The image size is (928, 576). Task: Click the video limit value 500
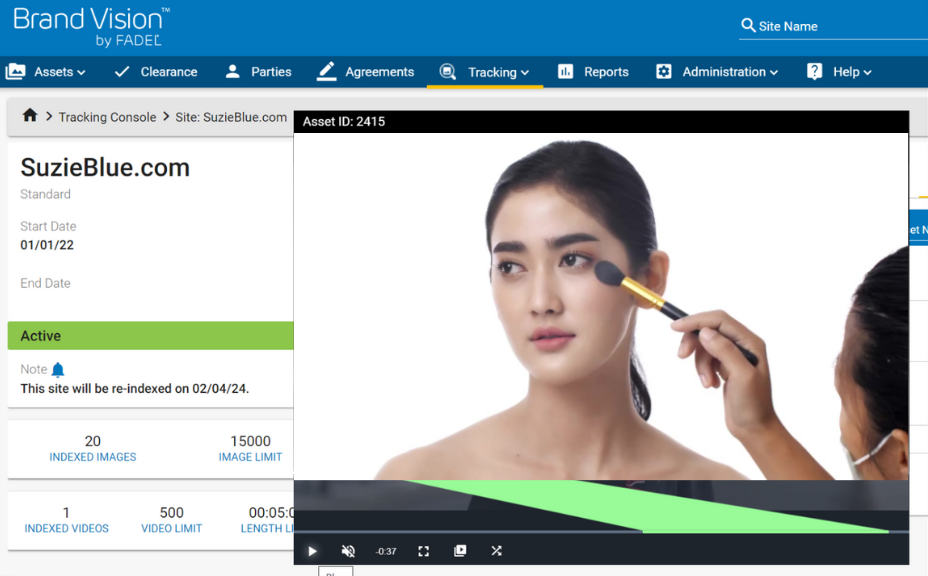pos(172,513)
